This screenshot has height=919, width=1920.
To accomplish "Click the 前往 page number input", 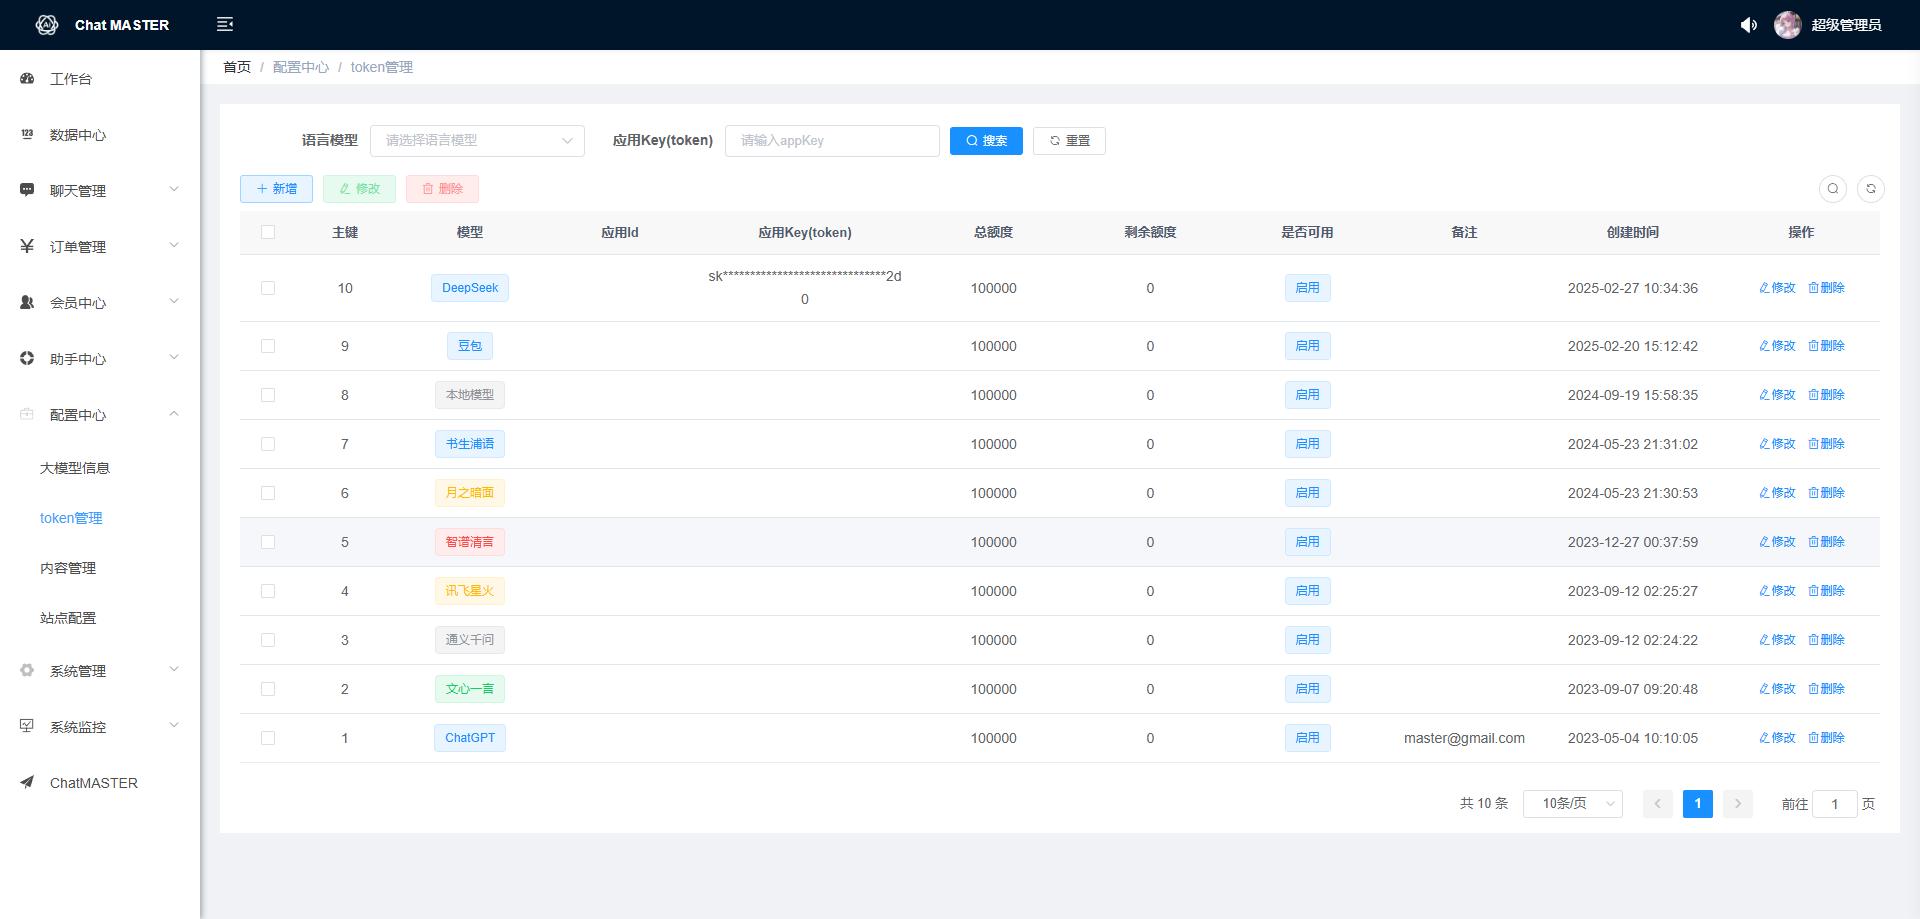I will [1834, 804].
